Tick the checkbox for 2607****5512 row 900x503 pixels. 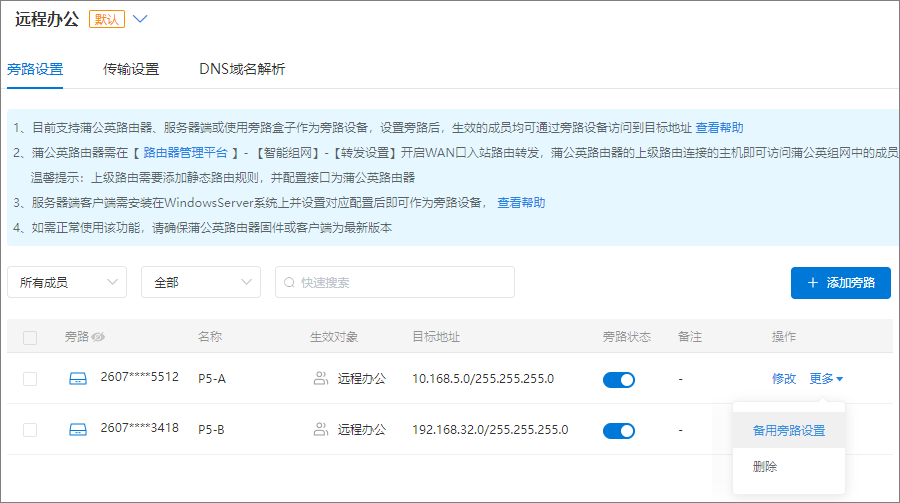[x=30, y=379]
